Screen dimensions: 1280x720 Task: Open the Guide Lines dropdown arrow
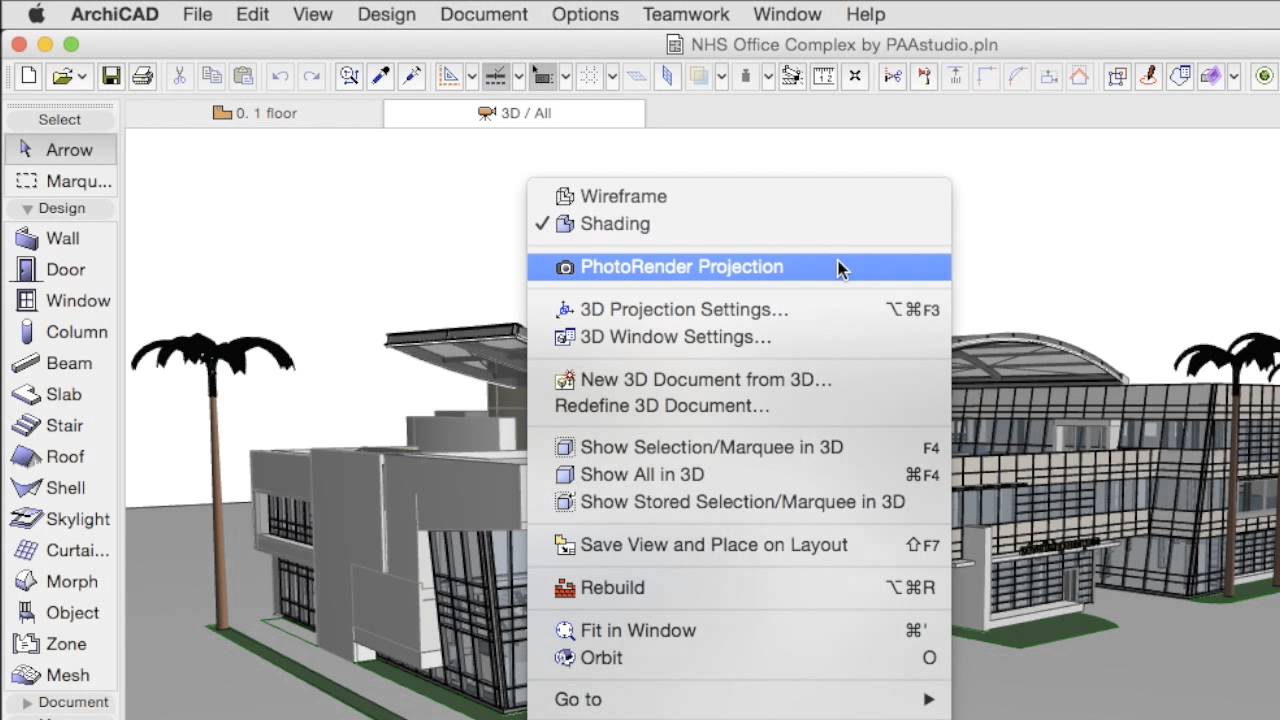[472, 76]
